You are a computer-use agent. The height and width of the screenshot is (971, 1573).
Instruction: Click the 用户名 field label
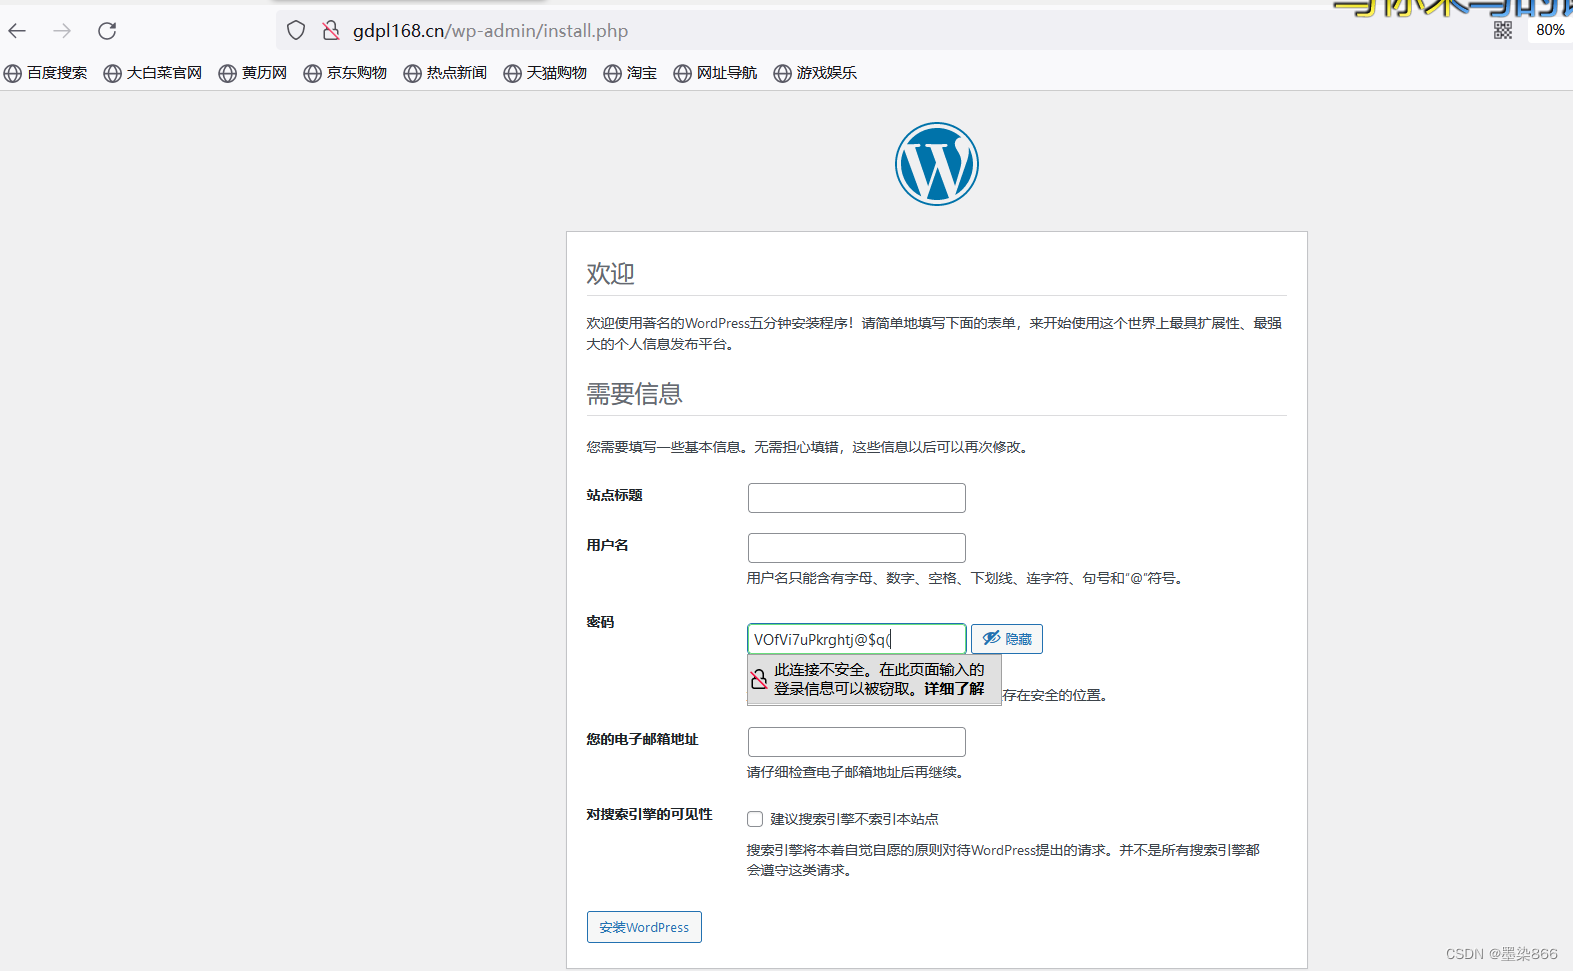coord(607,545)
